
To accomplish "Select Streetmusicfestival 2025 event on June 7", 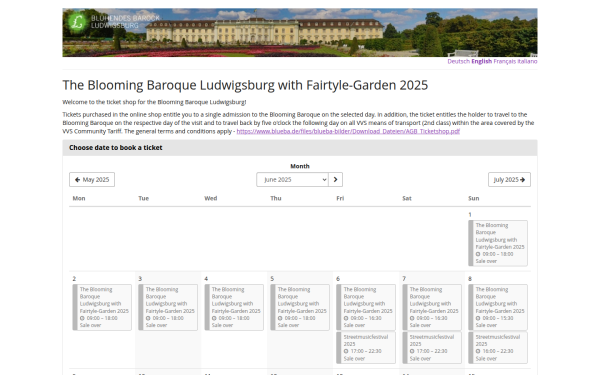I will [432, 347].
